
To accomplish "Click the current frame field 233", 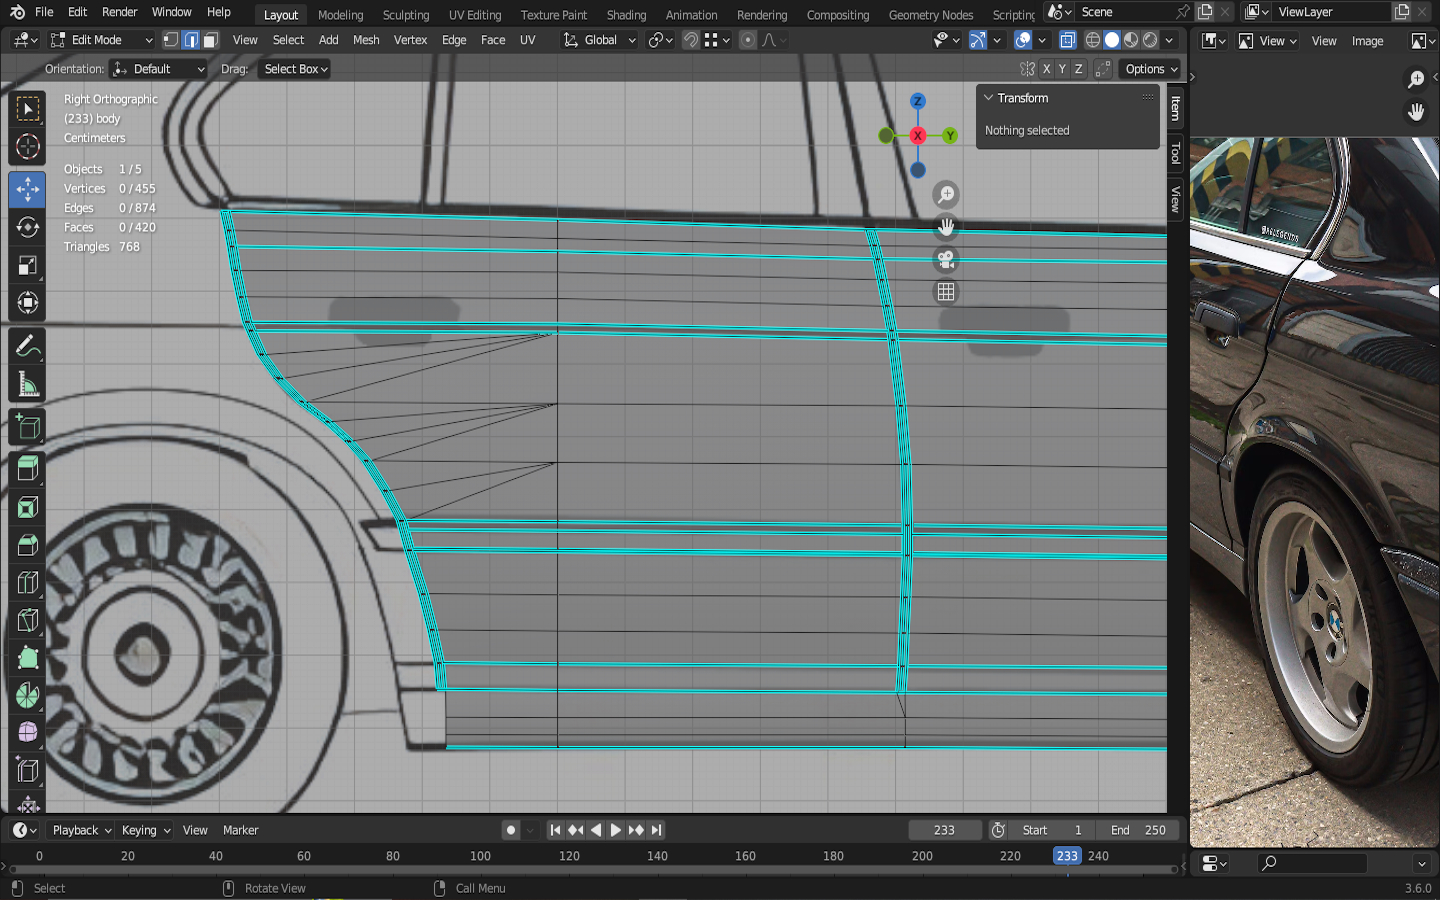I will point(944,830).
